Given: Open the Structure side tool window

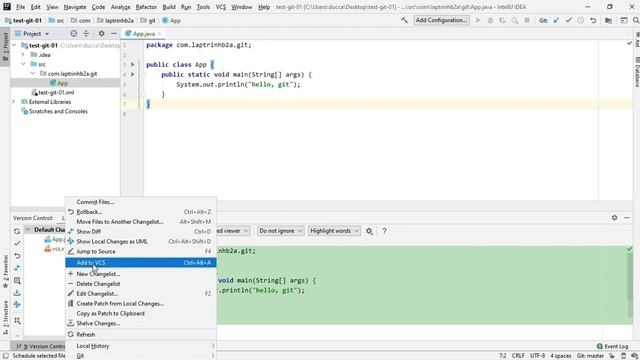Looking at the screenshot, I should click(x=5, y=318).
